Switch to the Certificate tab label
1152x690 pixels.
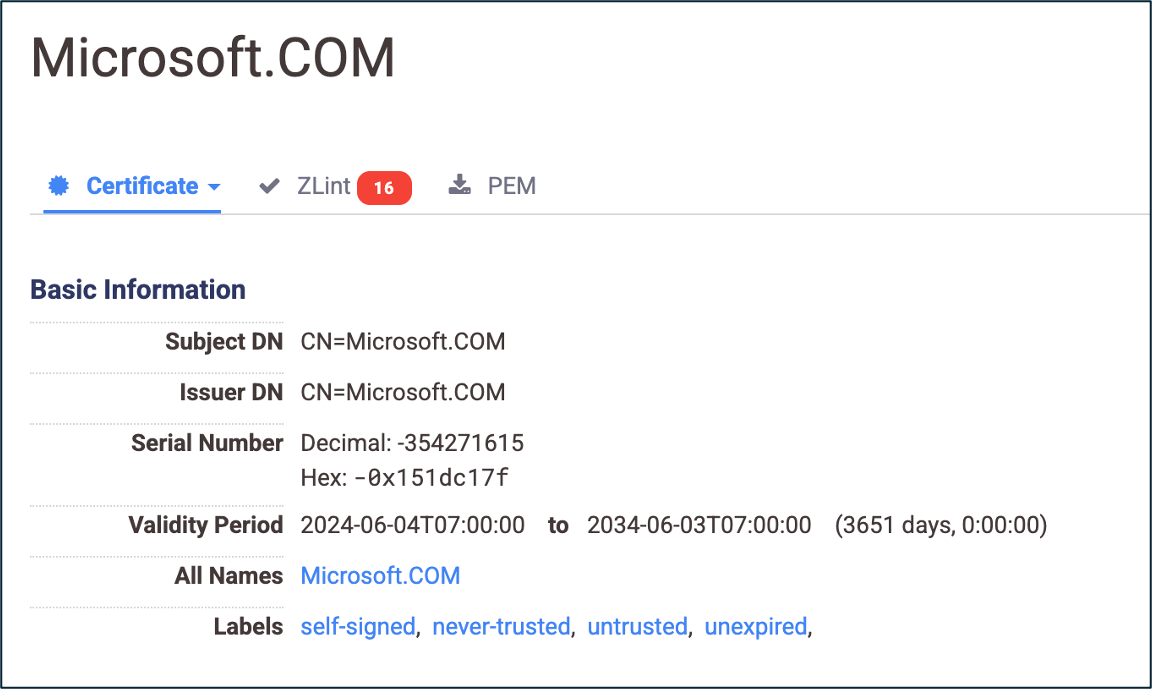(x=142, y=186)
